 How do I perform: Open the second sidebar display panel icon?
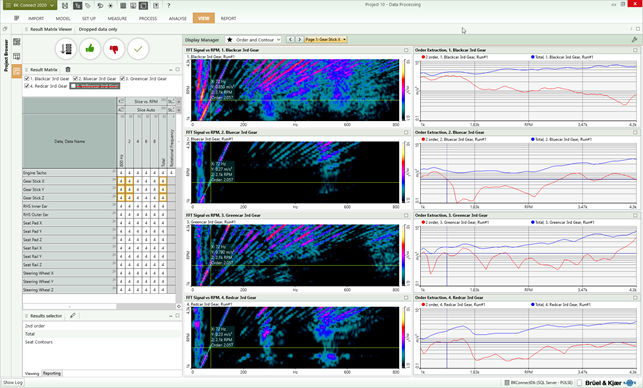[17, 56]
